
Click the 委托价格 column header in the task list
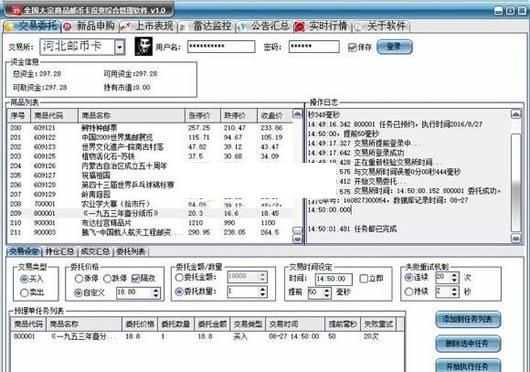point(140,324)
